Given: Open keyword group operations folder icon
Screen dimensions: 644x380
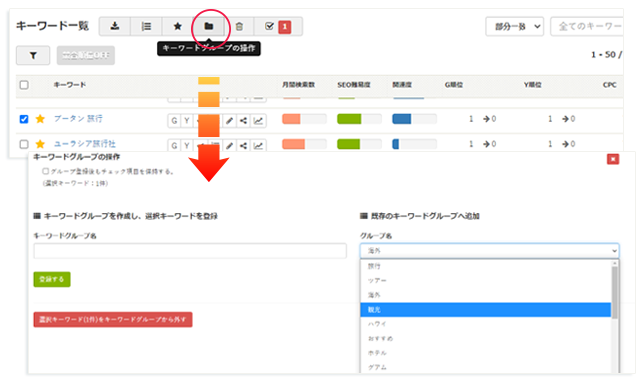Looking at the screenshot, I should coord(209,26).
